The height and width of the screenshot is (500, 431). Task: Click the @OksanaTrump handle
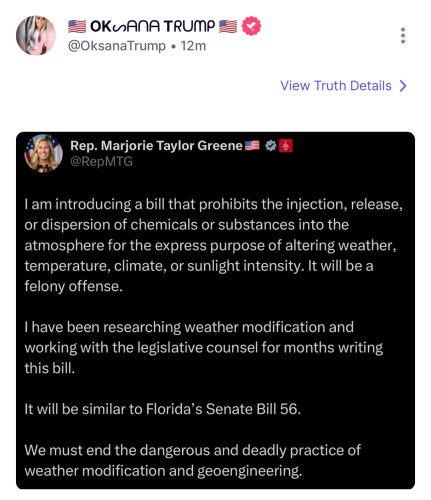point(117,46)
